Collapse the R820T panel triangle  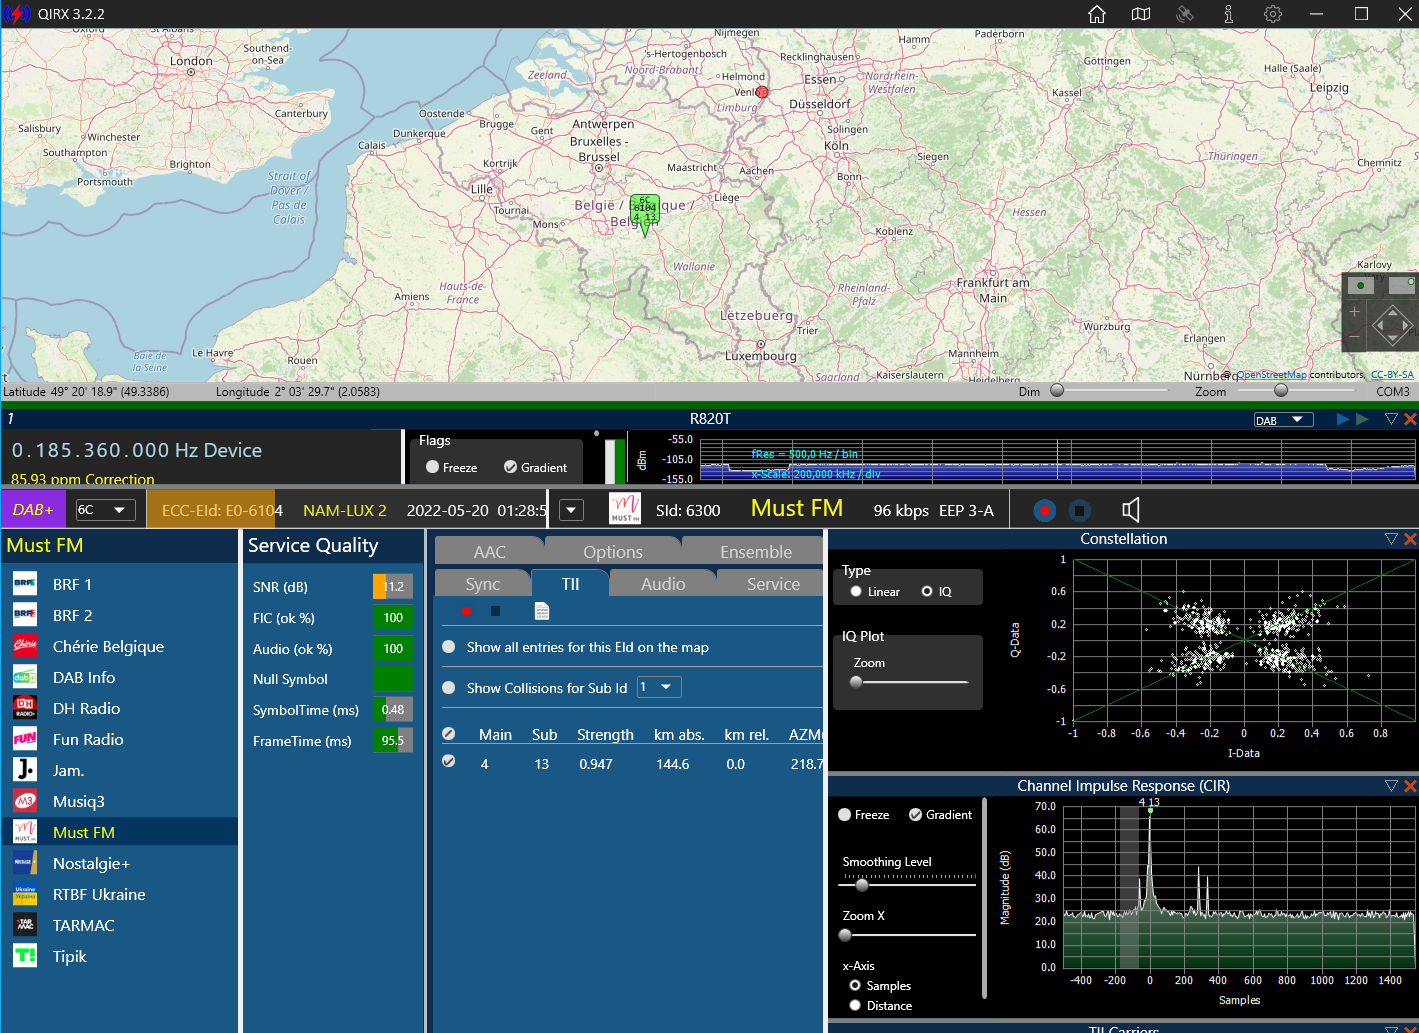[1391, 419]
